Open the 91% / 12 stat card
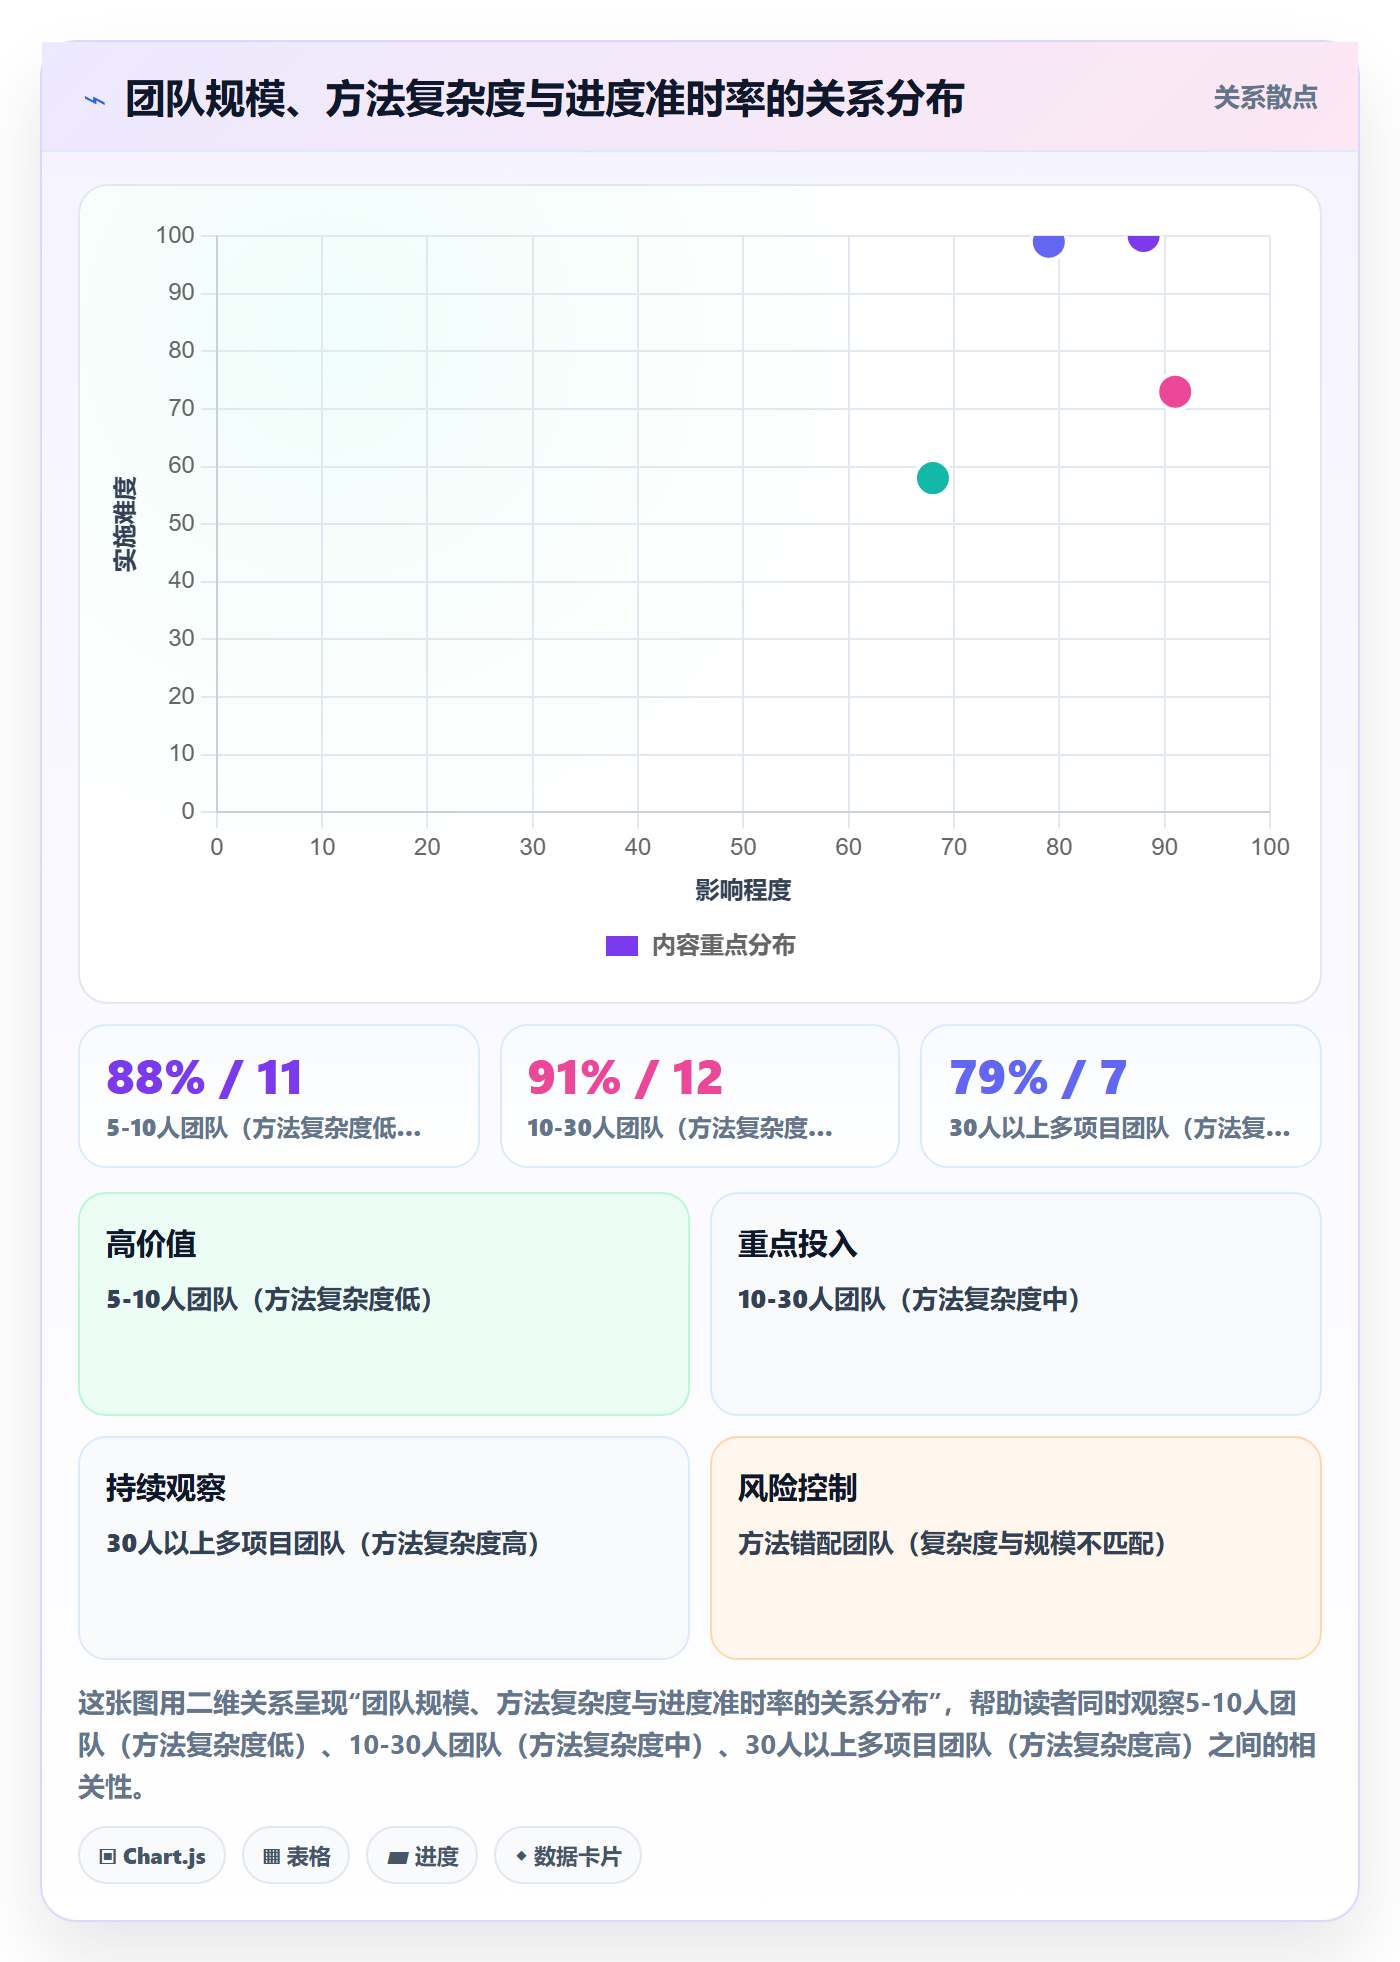The image size is (1400, 1962). [x=700, y=1096]
